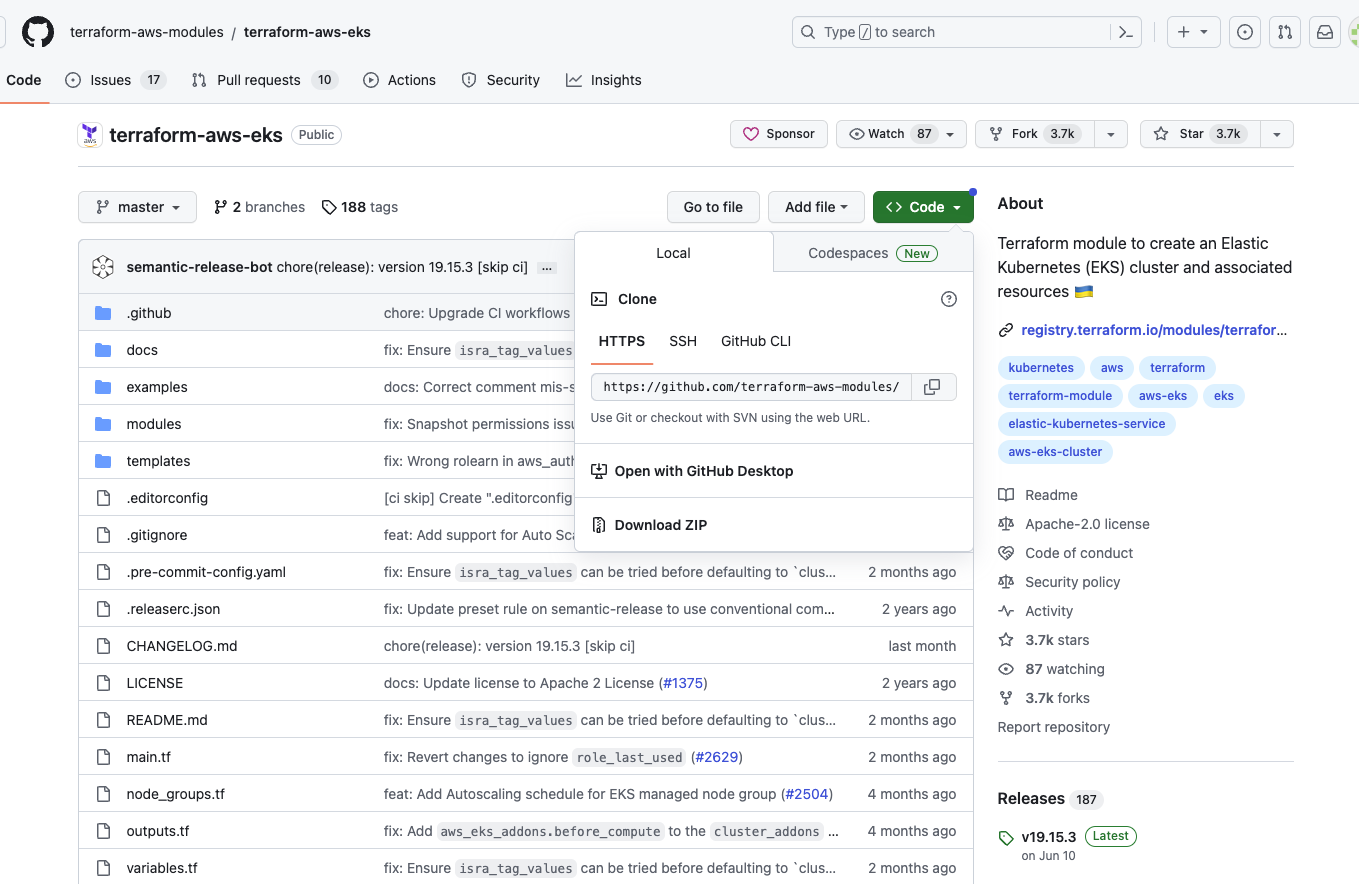Click the v19.15.3 release tag icon

(x=1006, y=838)
